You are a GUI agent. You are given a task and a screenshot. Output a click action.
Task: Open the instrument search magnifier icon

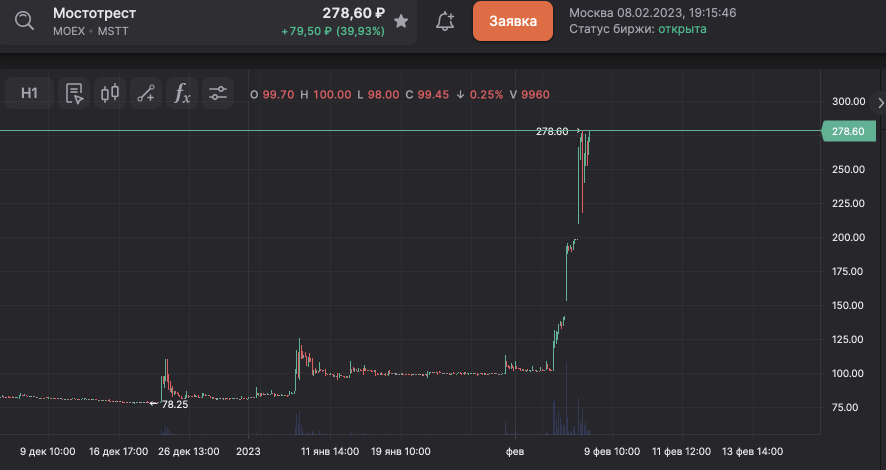(24, 21)
